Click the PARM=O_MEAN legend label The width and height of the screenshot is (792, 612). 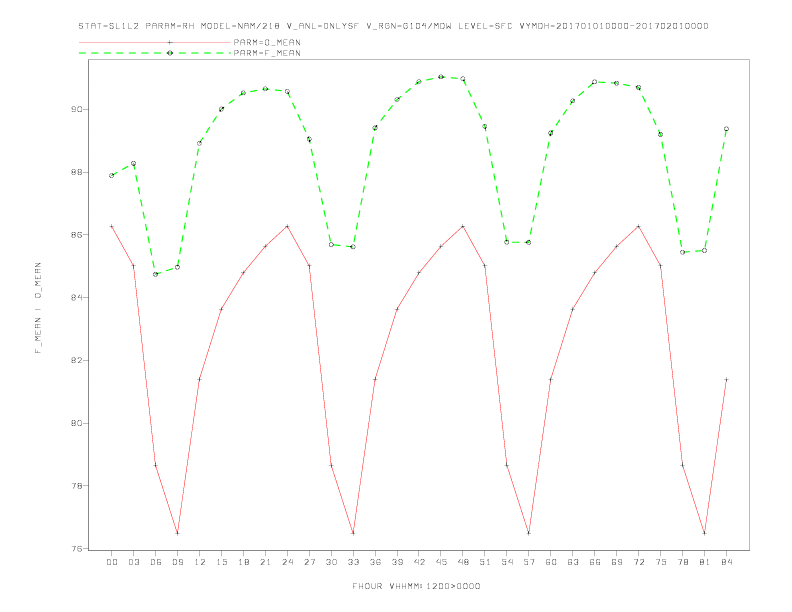pos(267,42)
